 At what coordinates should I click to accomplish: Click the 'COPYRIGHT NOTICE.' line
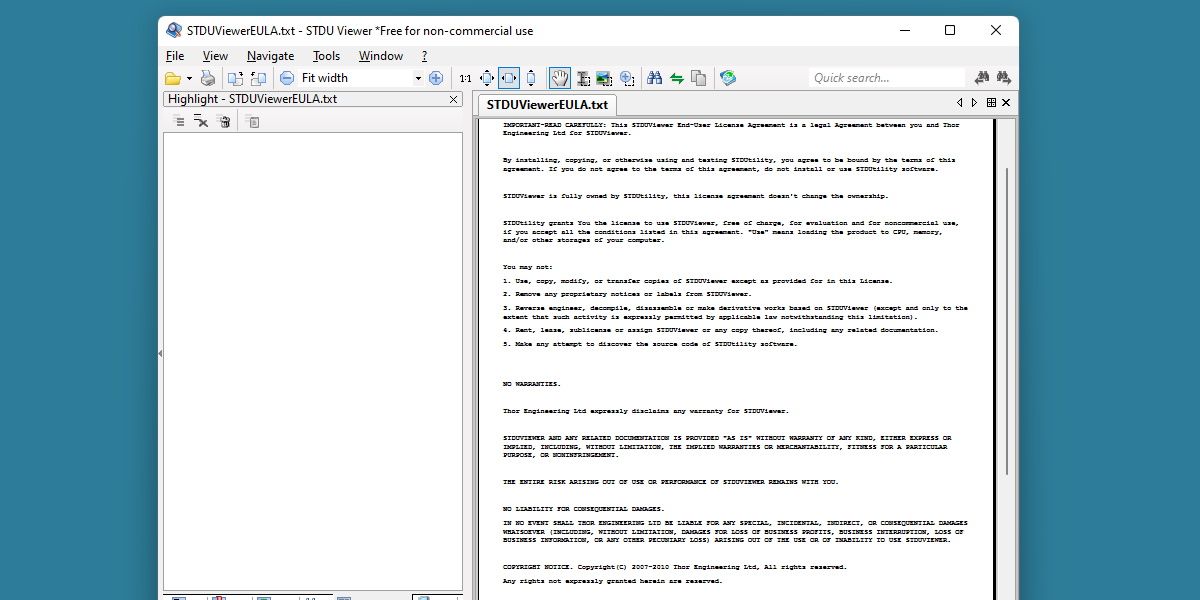click(674, 567)
